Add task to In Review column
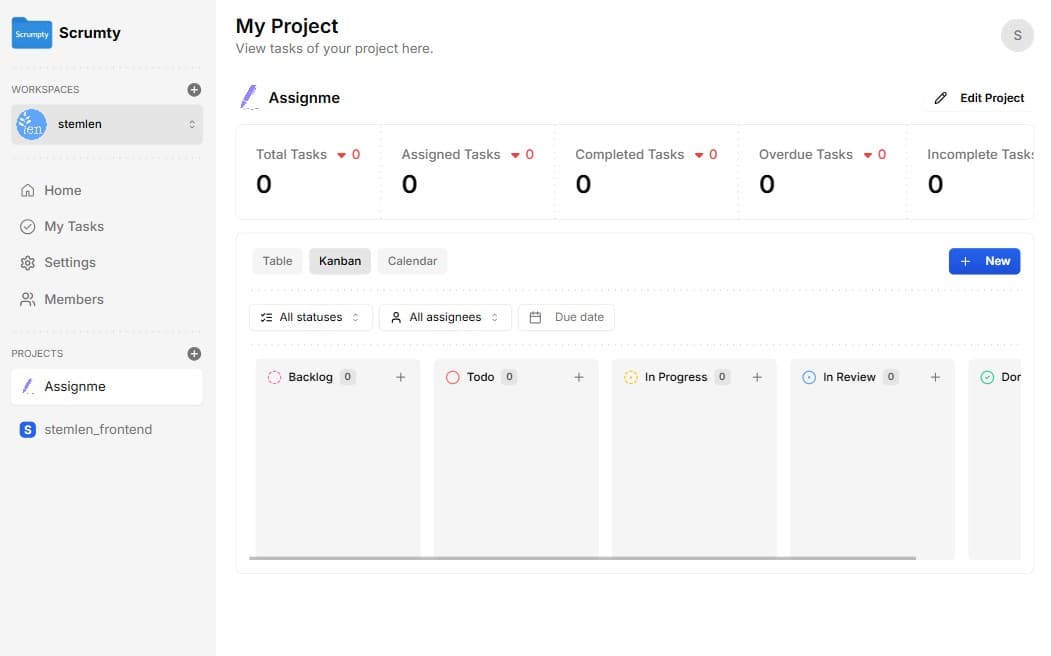1051x656 pixels. pos(935,377)
